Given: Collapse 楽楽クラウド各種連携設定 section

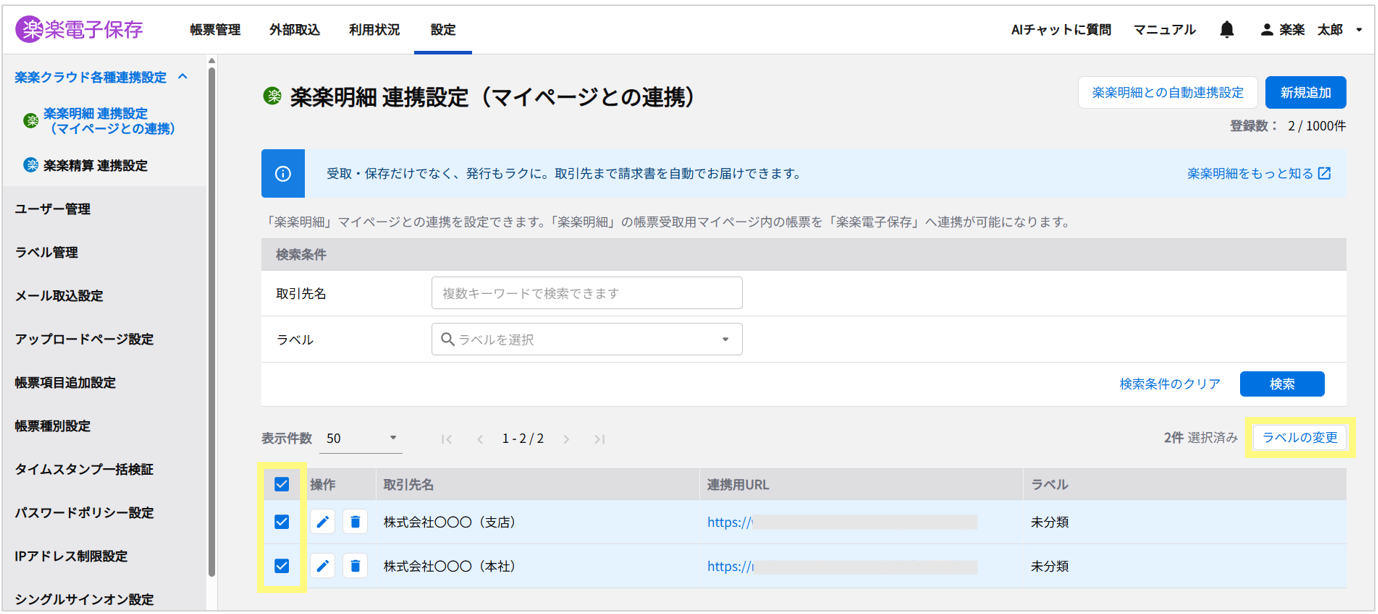Looking at the screenshot, I should coord(182,77).
